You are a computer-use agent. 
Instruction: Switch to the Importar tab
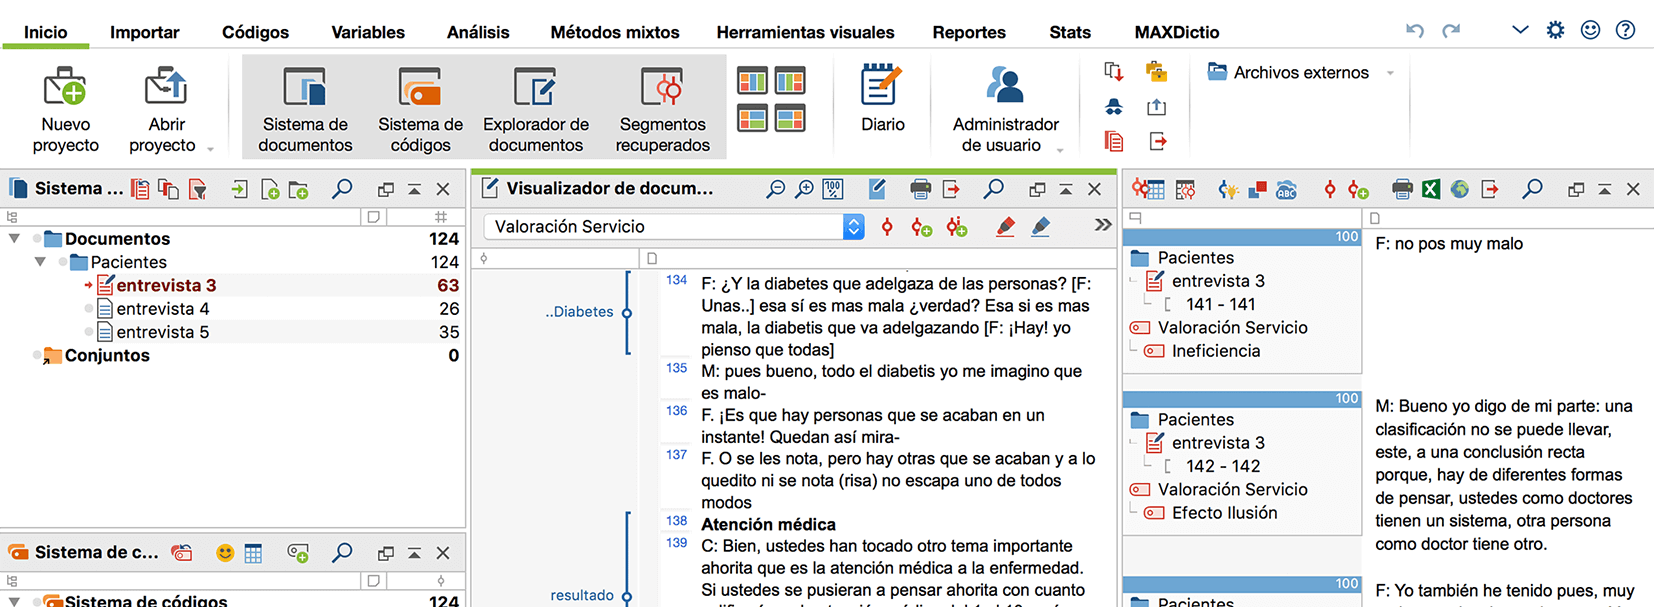[145, 32]
